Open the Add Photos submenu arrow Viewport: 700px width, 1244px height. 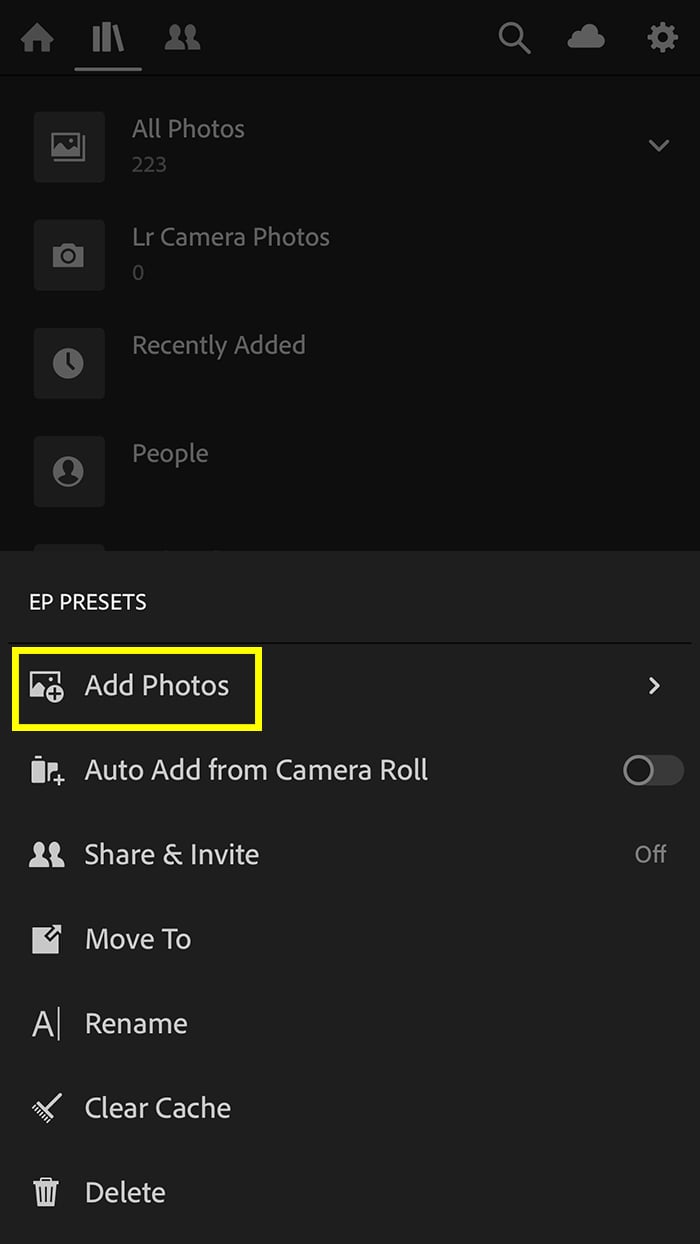(x=654, y=686)
